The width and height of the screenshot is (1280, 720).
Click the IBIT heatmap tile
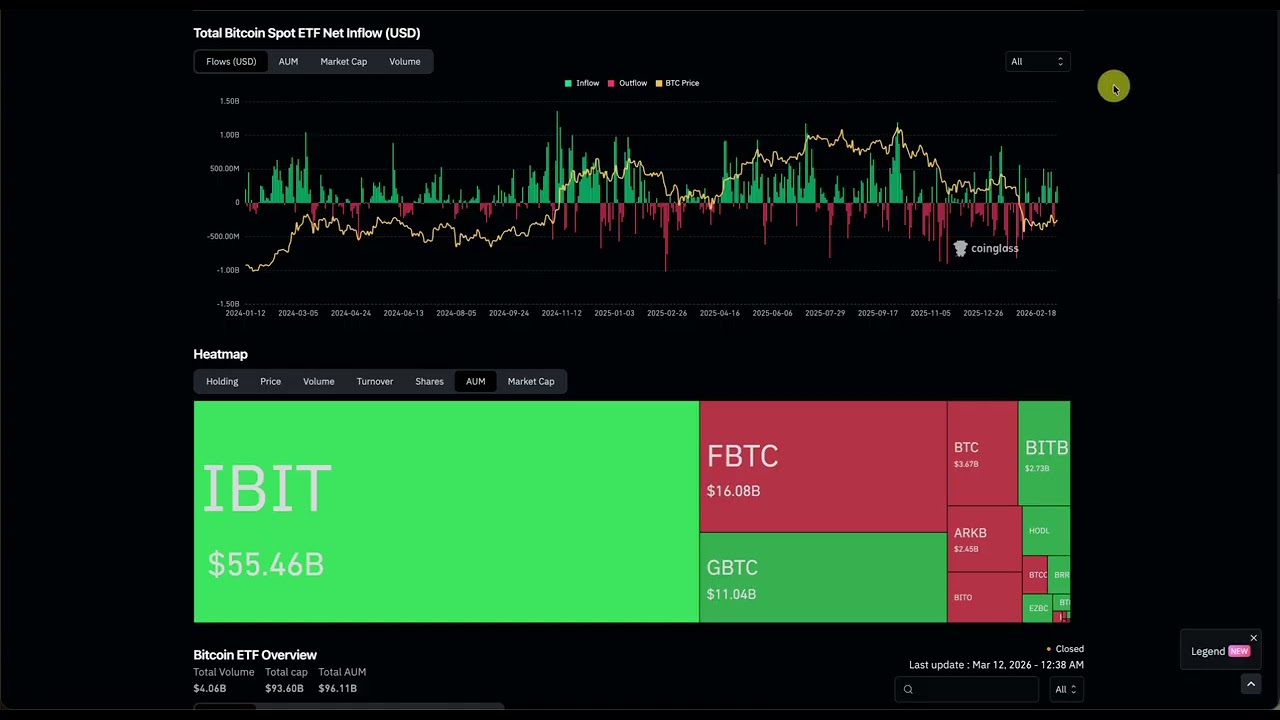click(446, 512)
